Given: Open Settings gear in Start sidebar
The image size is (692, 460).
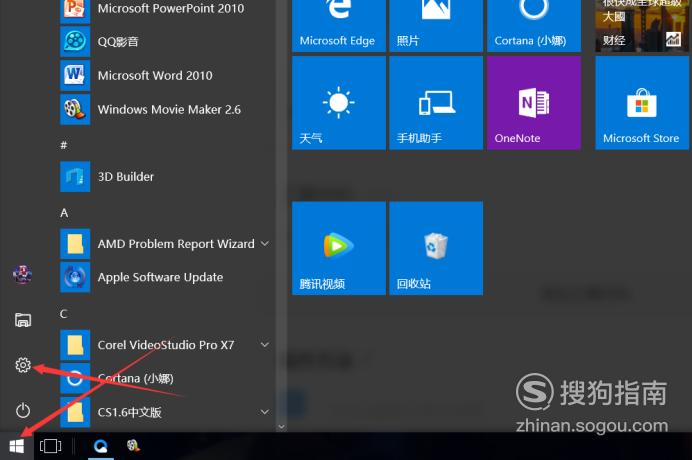Looking at the screenshot, I should pos(23,365).
